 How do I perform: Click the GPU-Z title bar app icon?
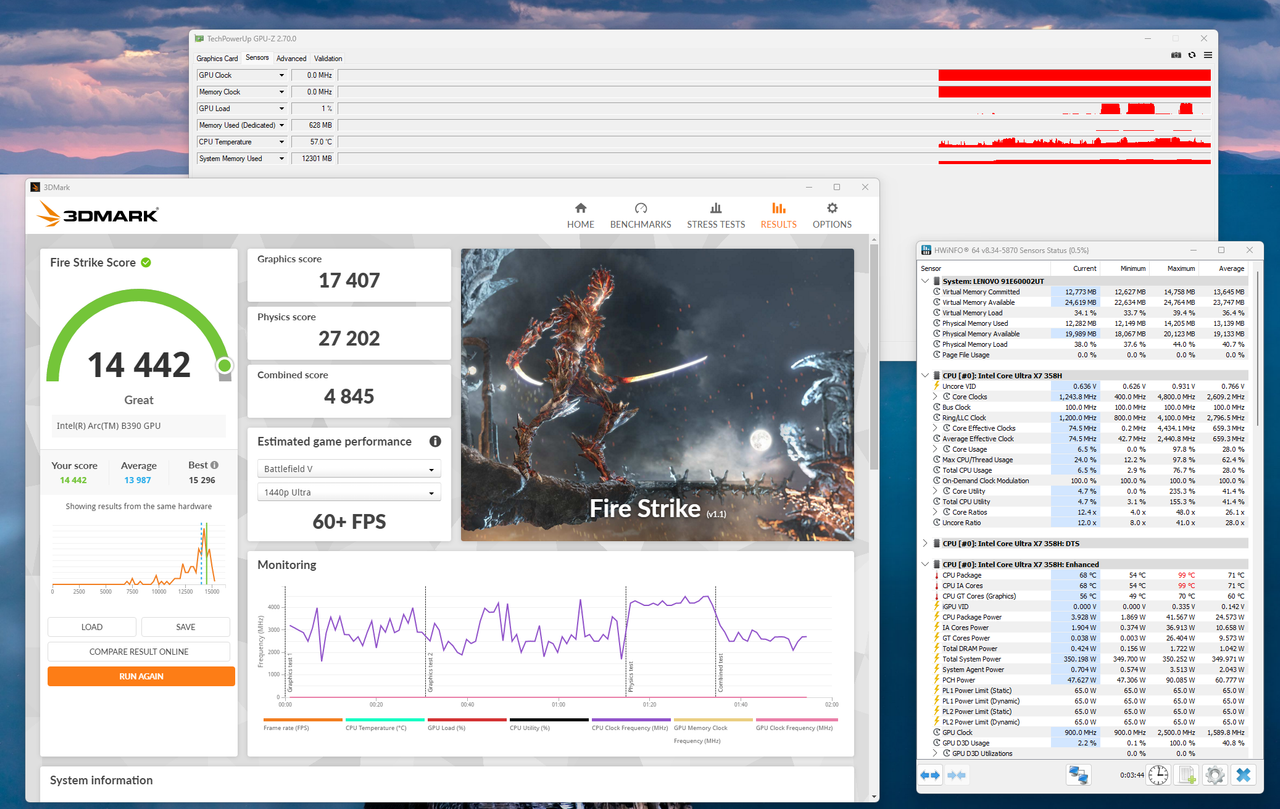[x=199, y=38]
